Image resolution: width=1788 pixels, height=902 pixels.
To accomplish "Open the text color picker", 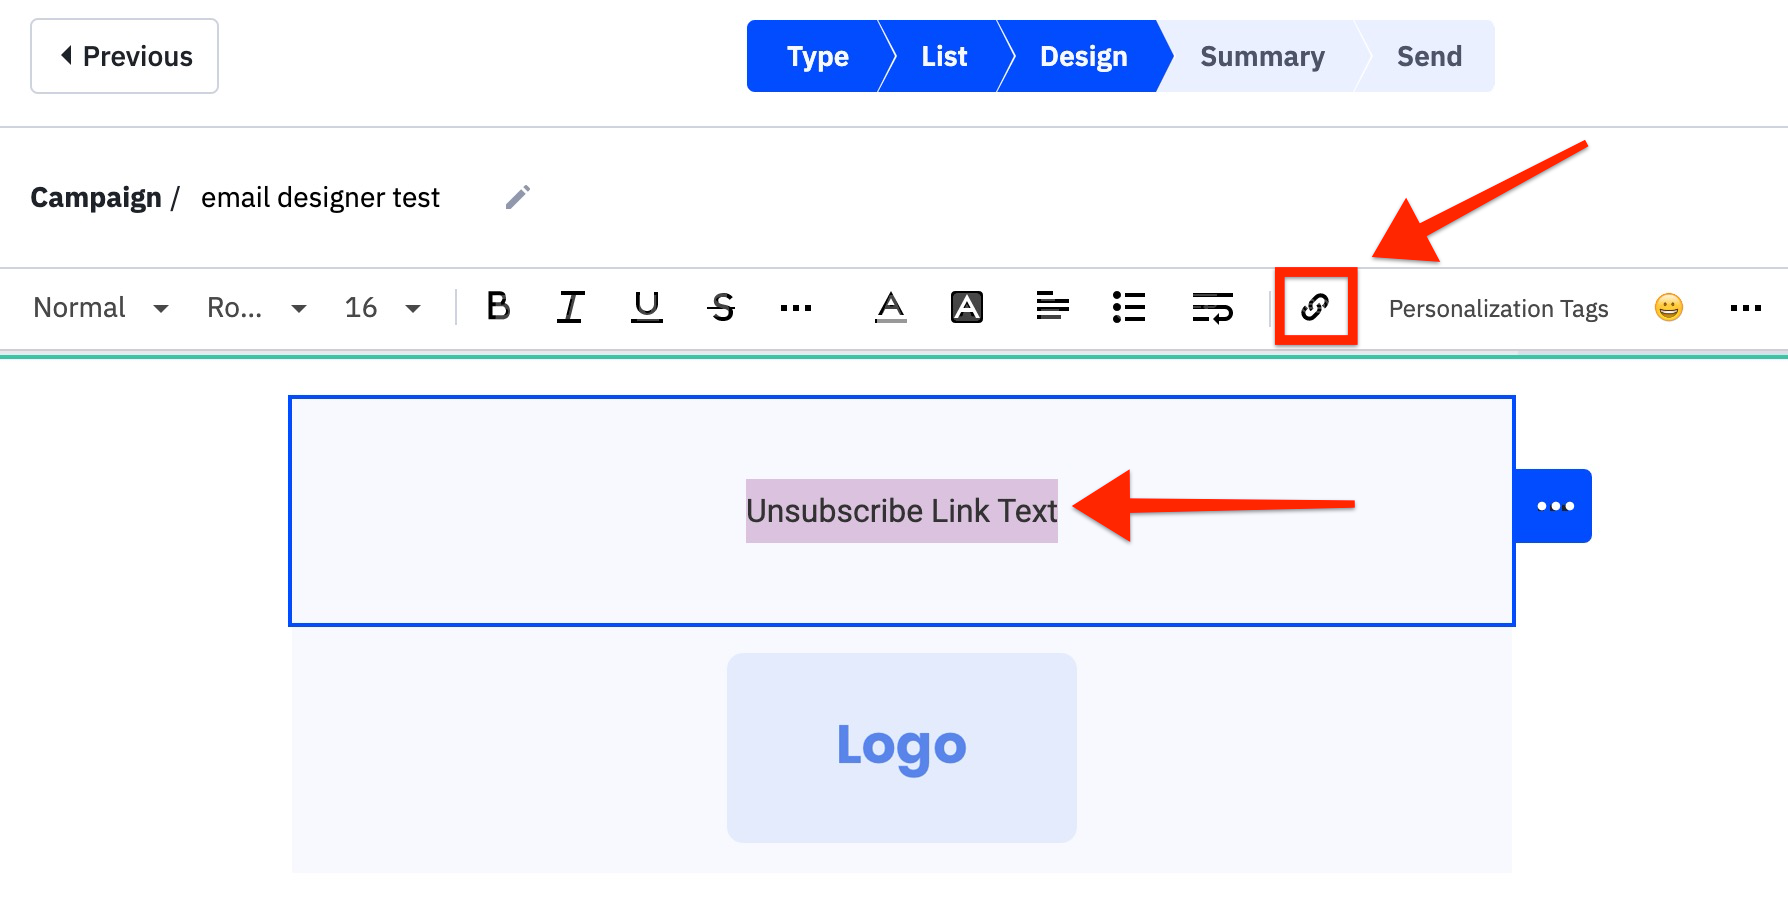I will [891, 308].
